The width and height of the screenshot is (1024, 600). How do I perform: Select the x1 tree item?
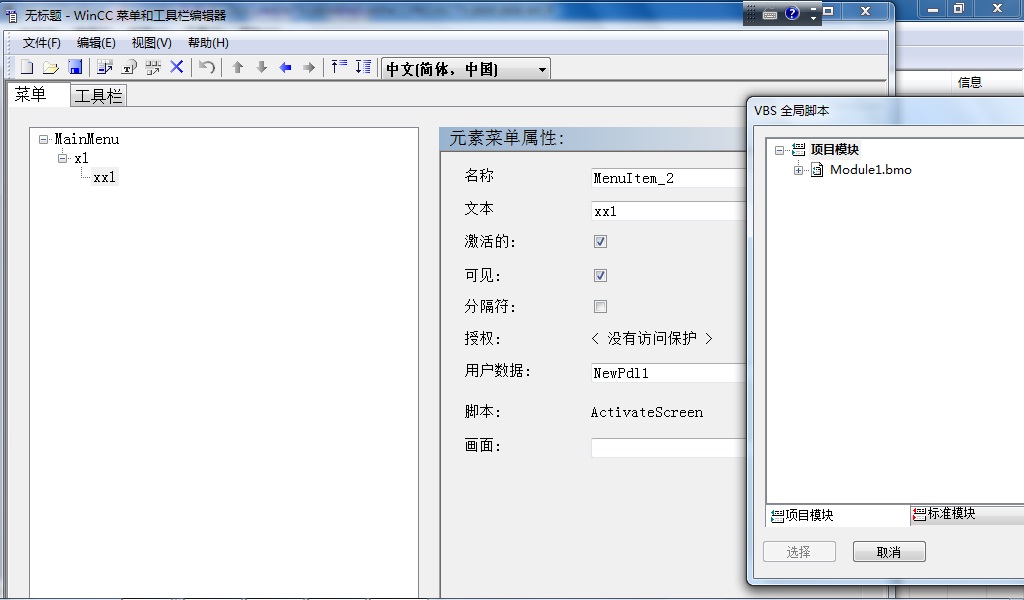click(x=81, y=158)
